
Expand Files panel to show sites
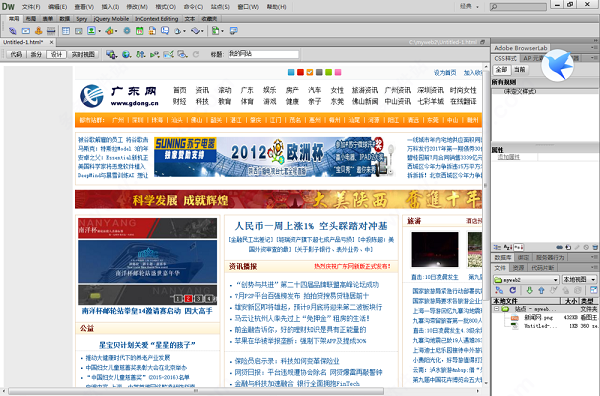(x=593, y=290)
